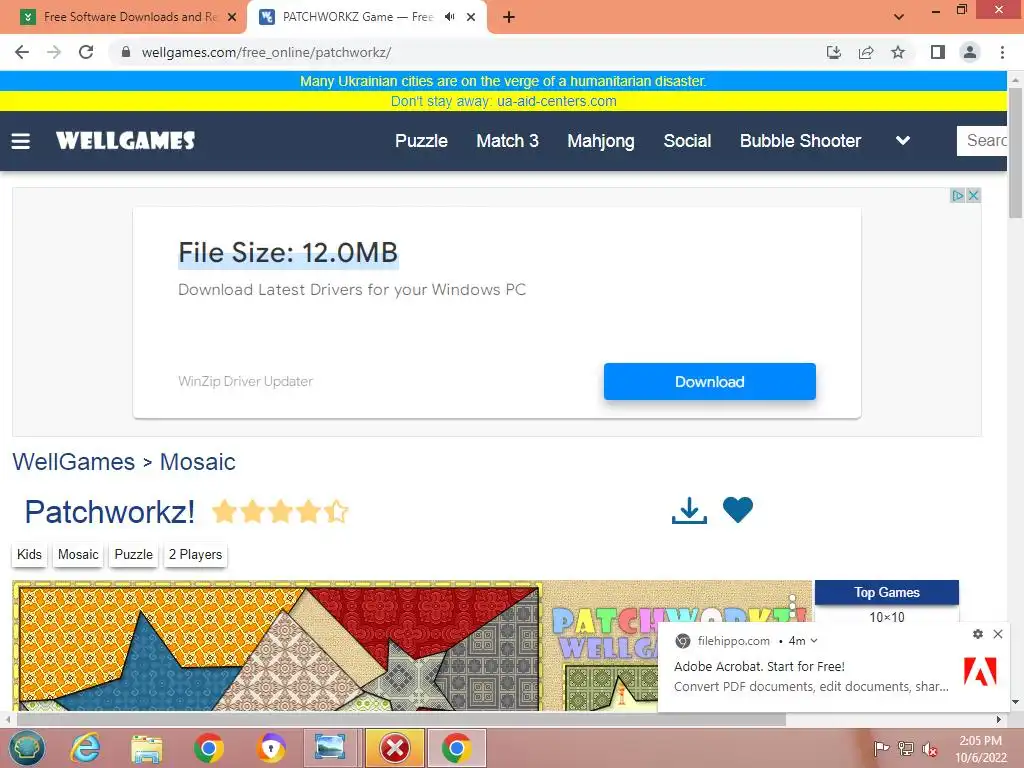Image resolution: width=1024 pixels, height=768 pixels.
Task: Click the vertical page scrollbar
Action: [x=1015, y=154]
